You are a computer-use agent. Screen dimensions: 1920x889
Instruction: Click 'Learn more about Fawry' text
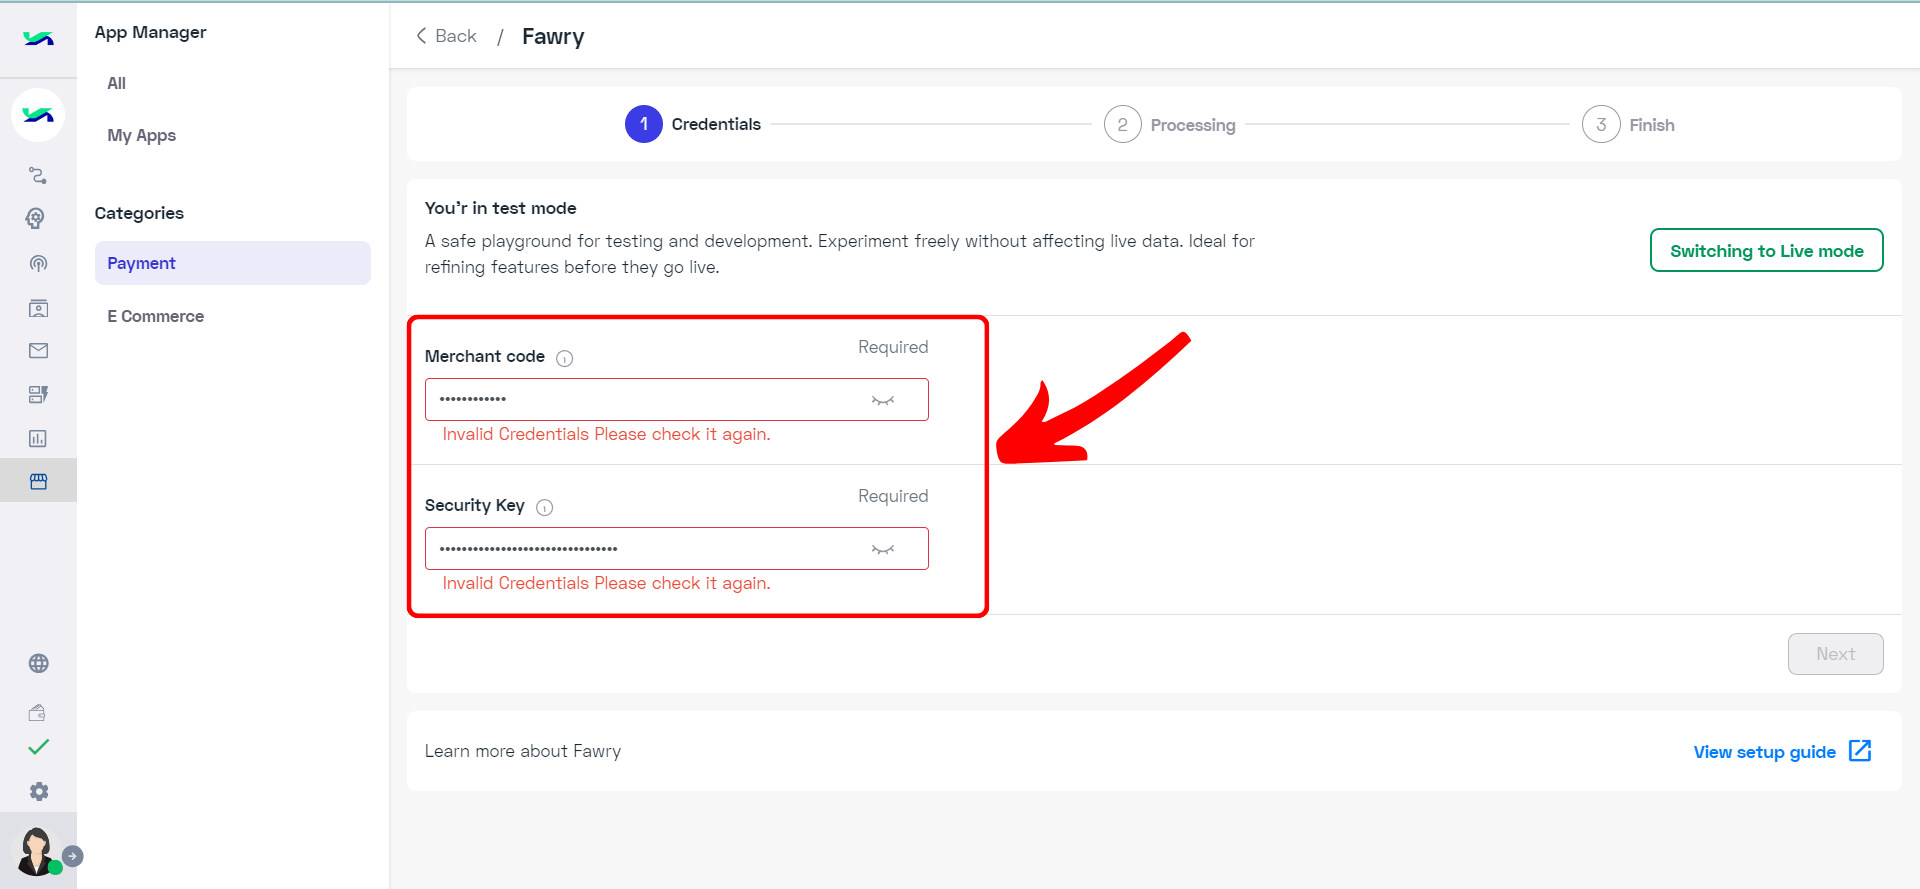tap(522, 751)
